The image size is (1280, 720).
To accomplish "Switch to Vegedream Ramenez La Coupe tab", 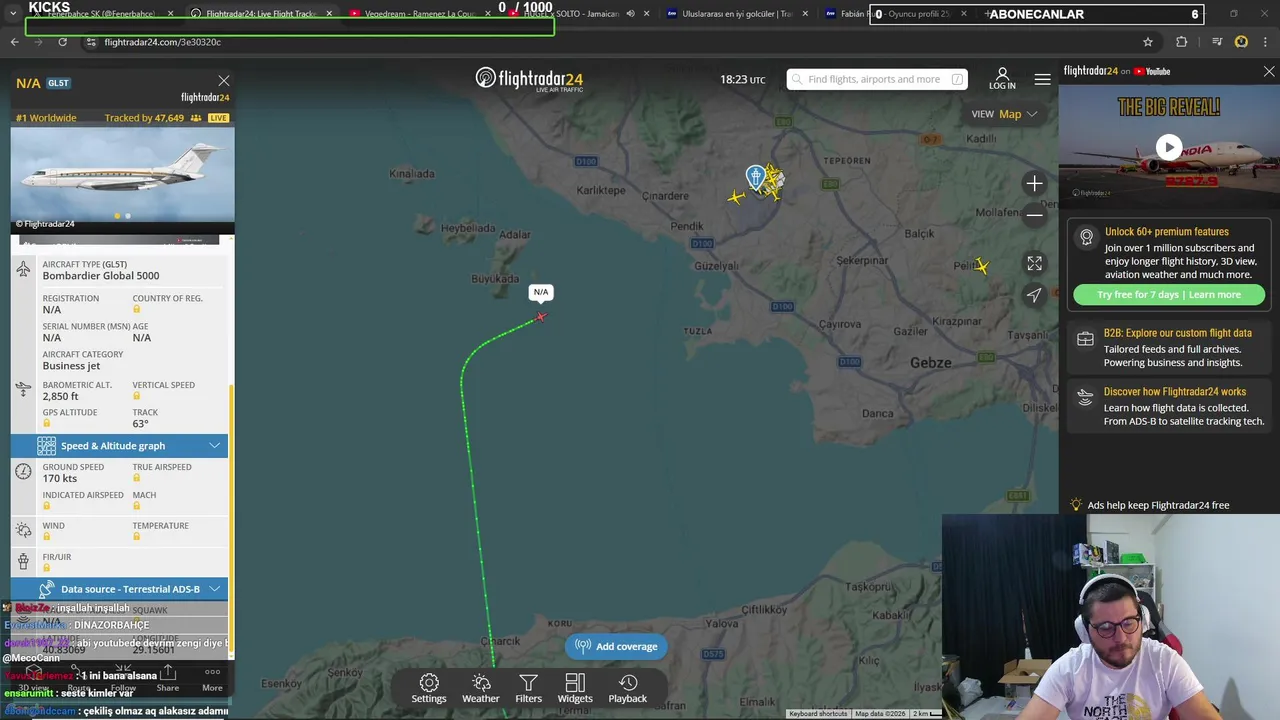I will click(419, 14).
